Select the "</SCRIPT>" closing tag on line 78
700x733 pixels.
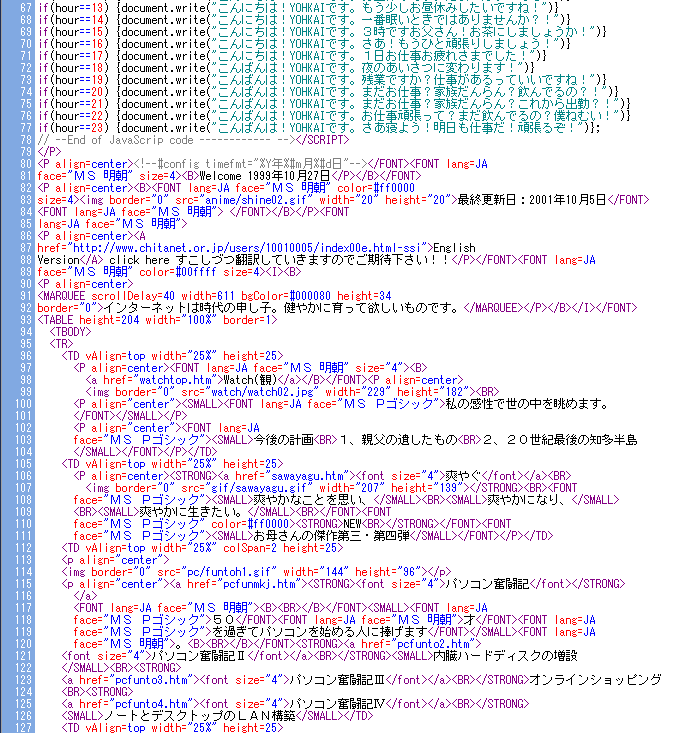point(323,140)
